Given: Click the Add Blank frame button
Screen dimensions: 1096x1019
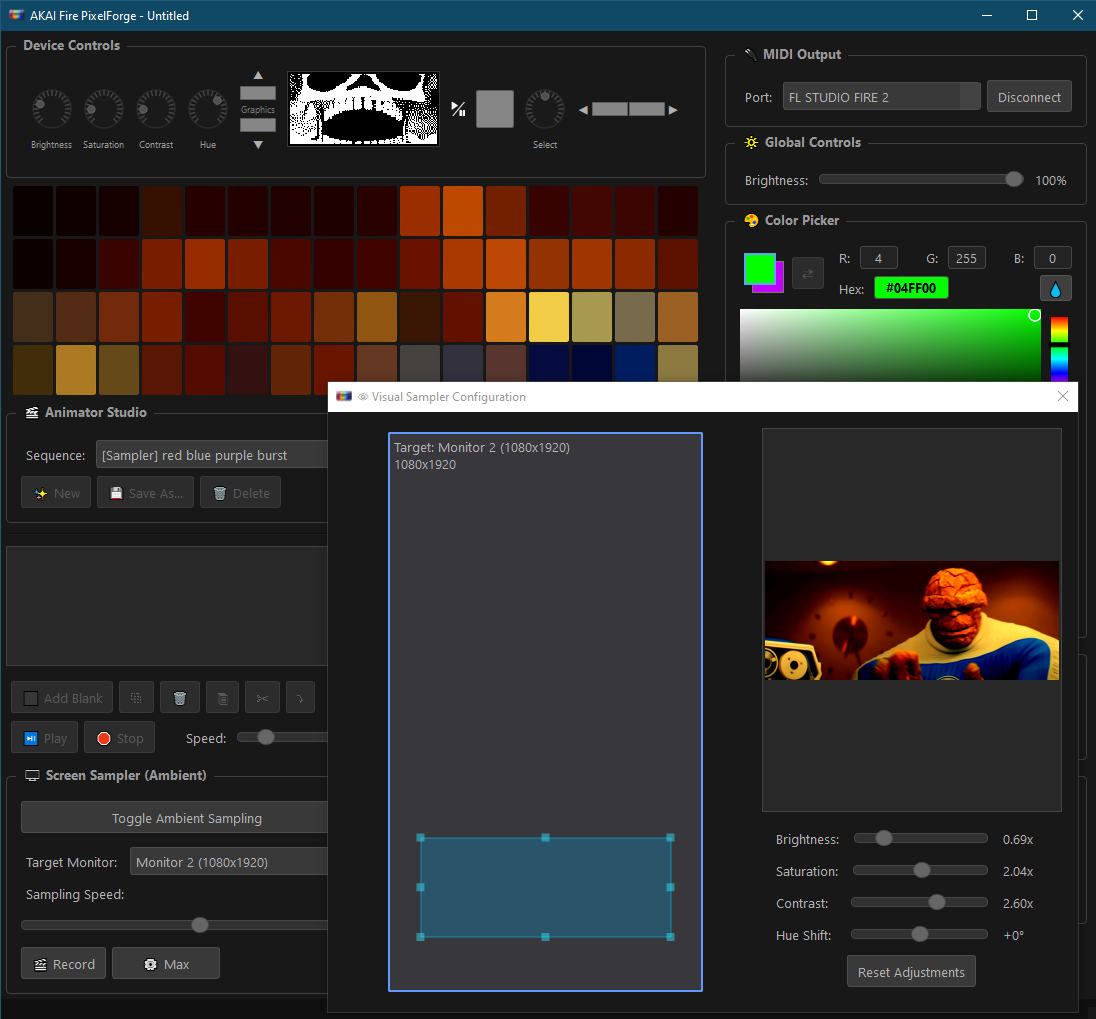Looking at the screenshot, I should click(62, 698).
